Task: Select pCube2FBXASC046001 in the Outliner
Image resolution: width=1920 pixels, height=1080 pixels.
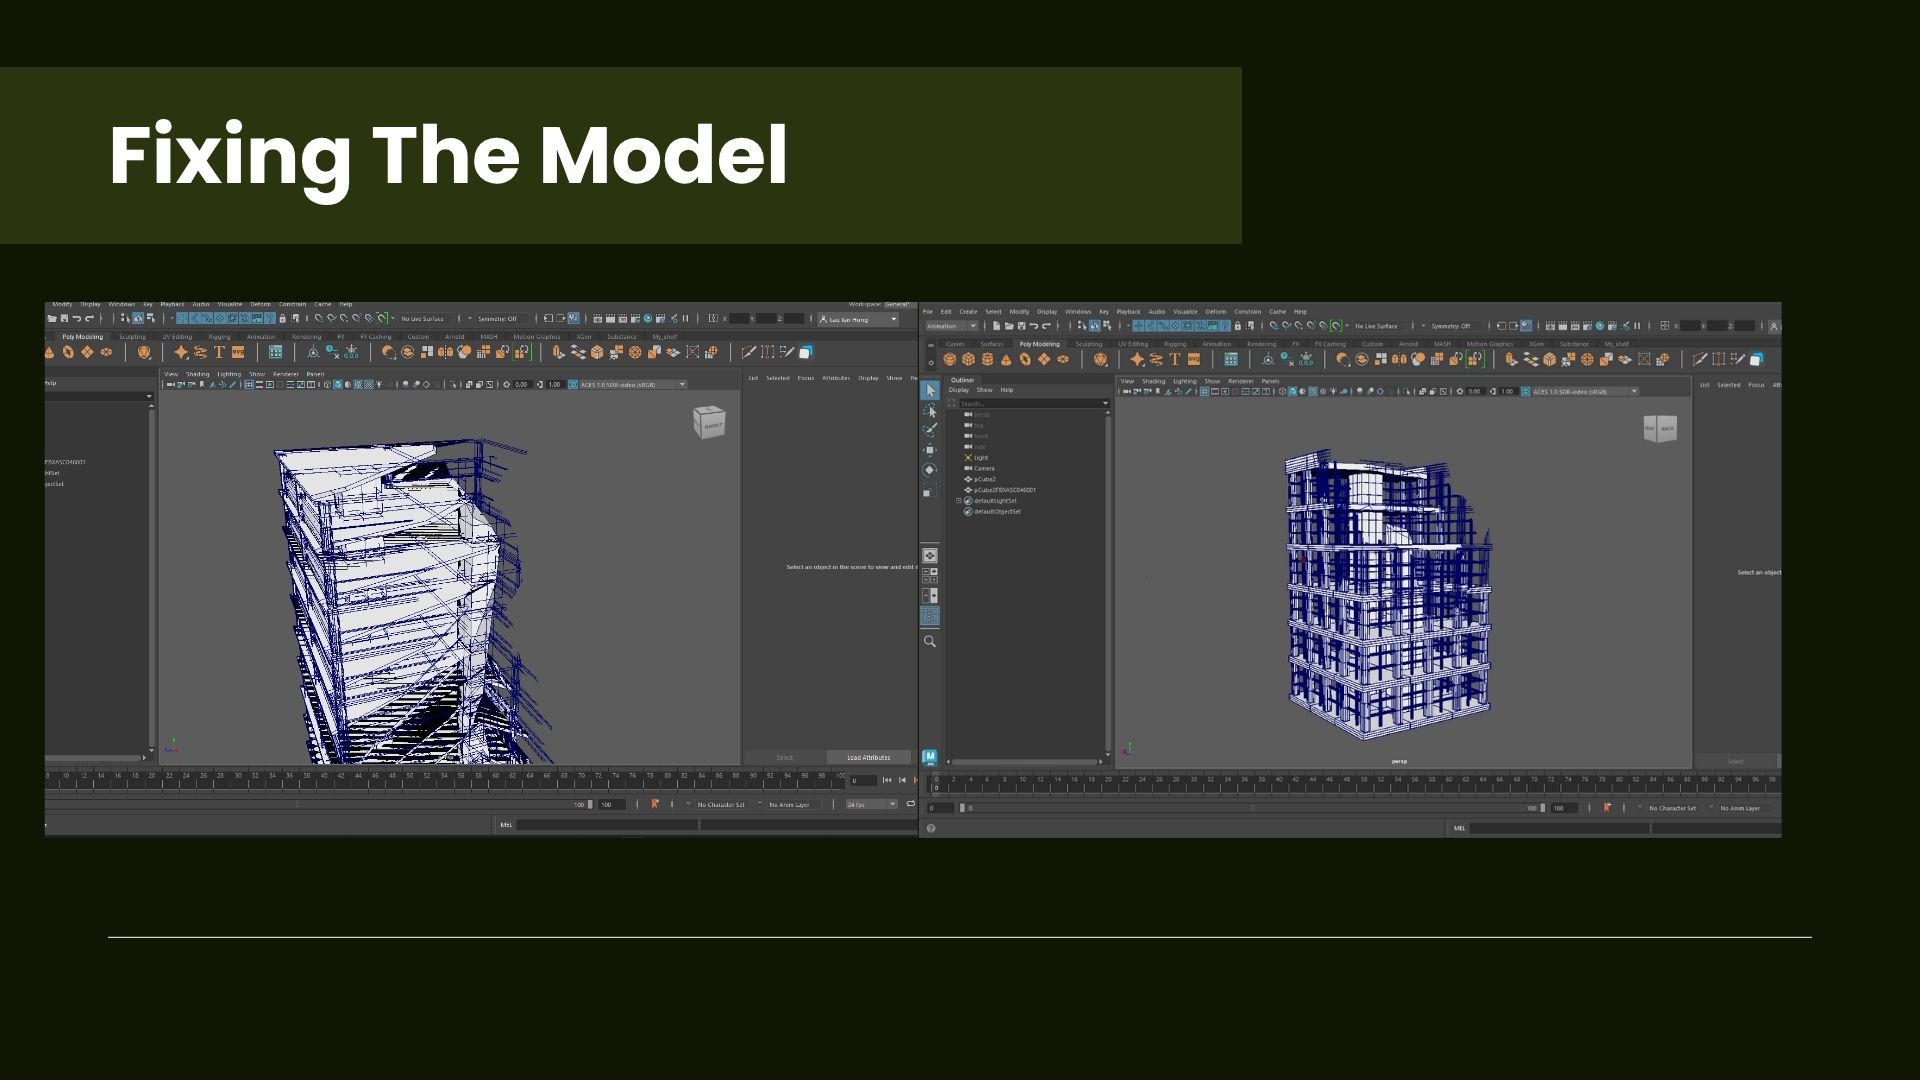Action: pos(1005,490)
